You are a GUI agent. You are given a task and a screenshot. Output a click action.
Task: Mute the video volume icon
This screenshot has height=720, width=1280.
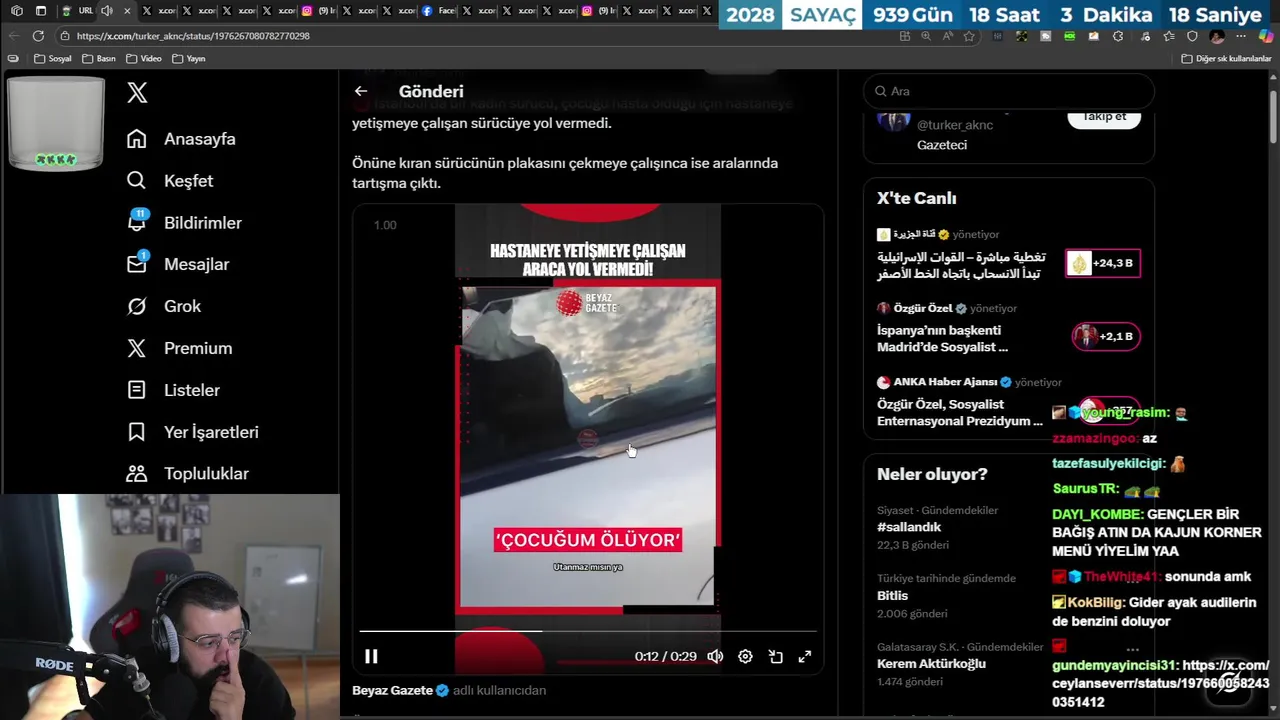715,656
